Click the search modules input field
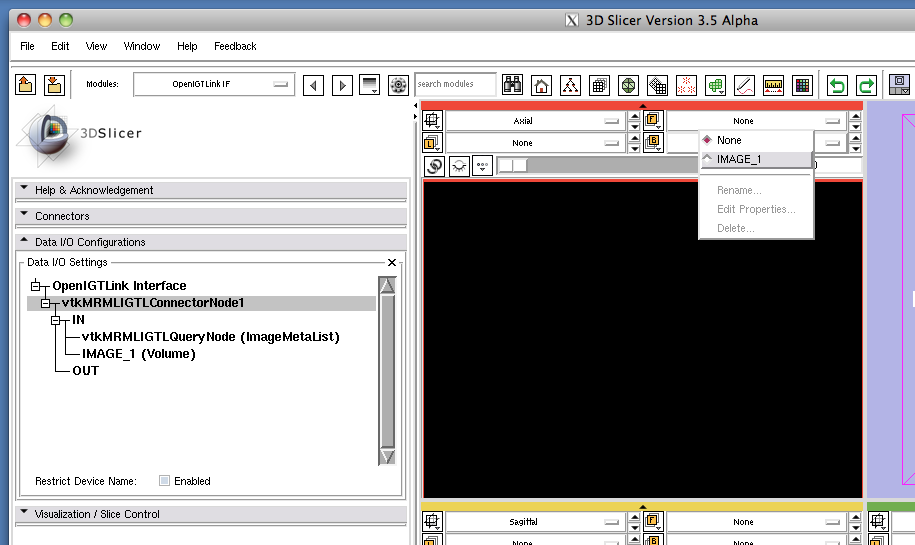This screenshot has width=915, height=545. point(455,85)
